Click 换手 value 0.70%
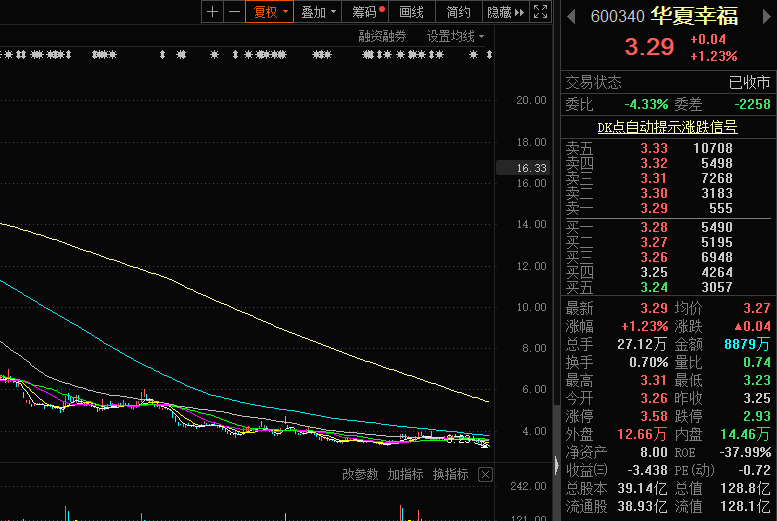The width and height of the screenshot is (777, 521). click(648, 362)
